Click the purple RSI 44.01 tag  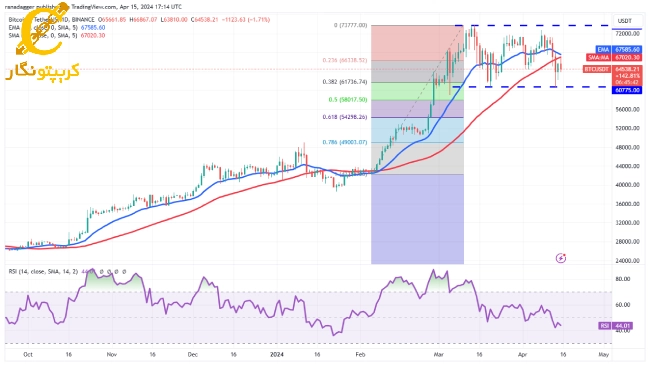point(616,326)
